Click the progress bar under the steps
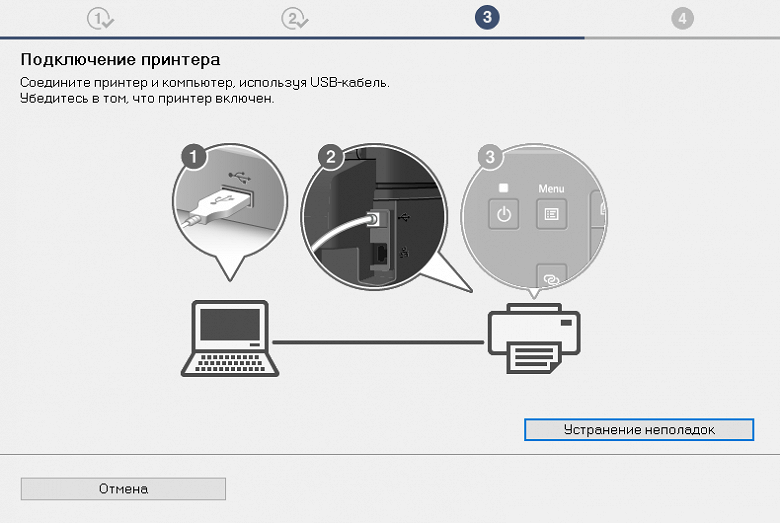 coord(390,37)
